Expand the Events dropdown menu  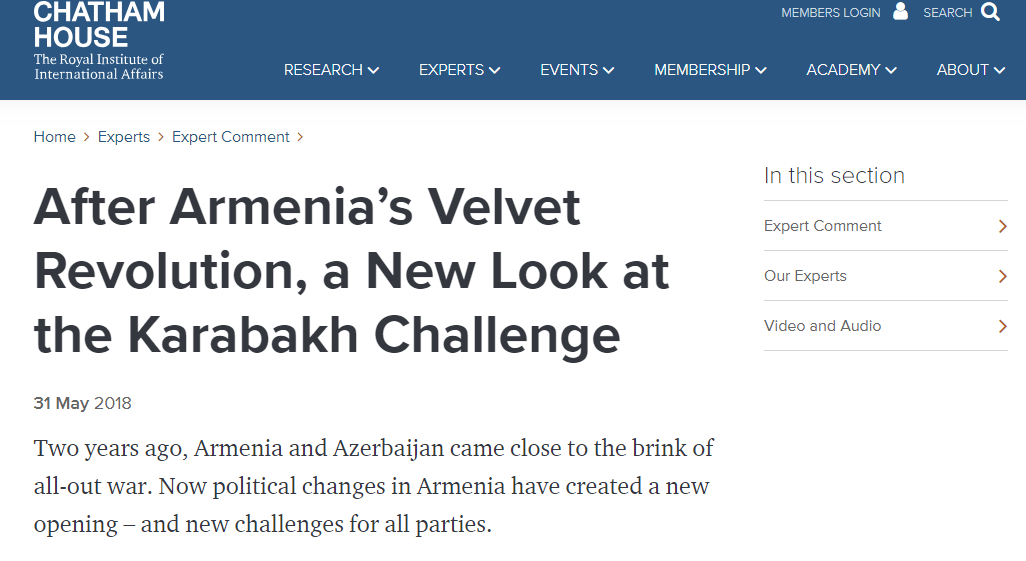click(x=577, y=70)
